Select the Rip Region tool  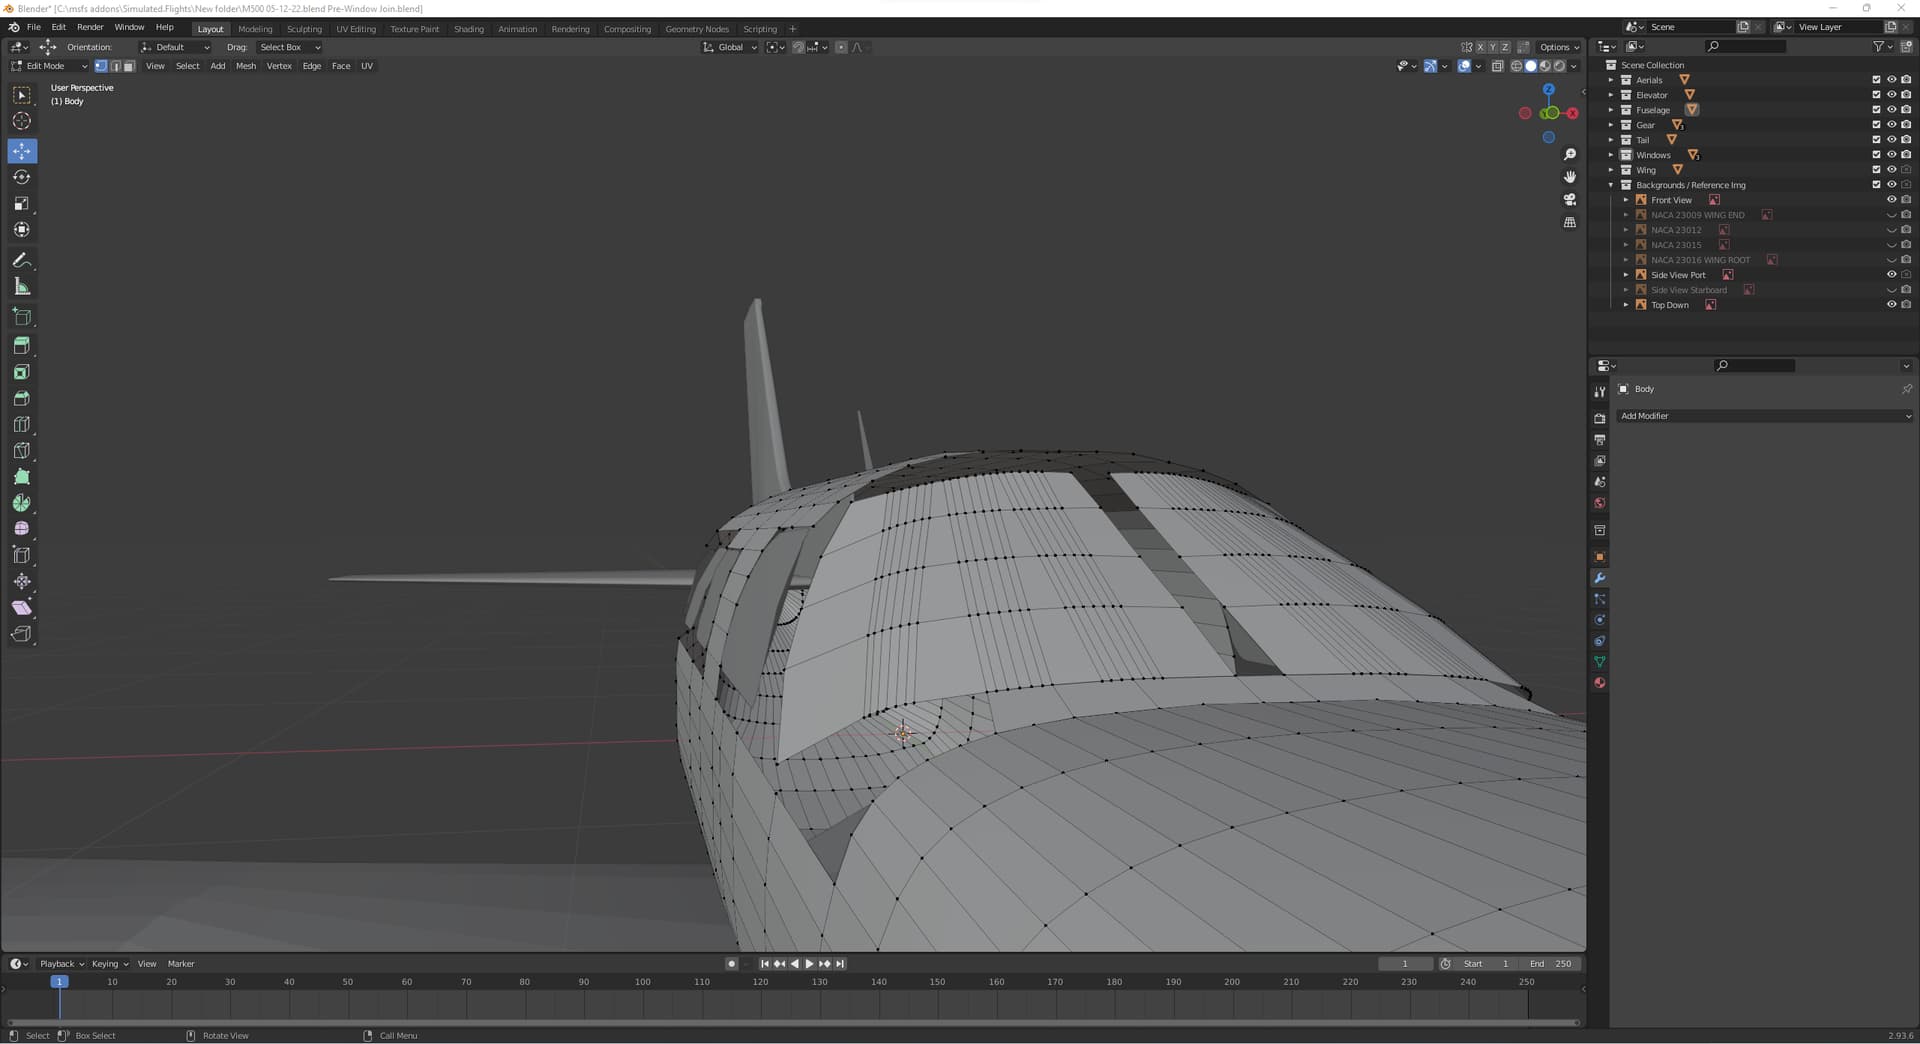point(22,634)
